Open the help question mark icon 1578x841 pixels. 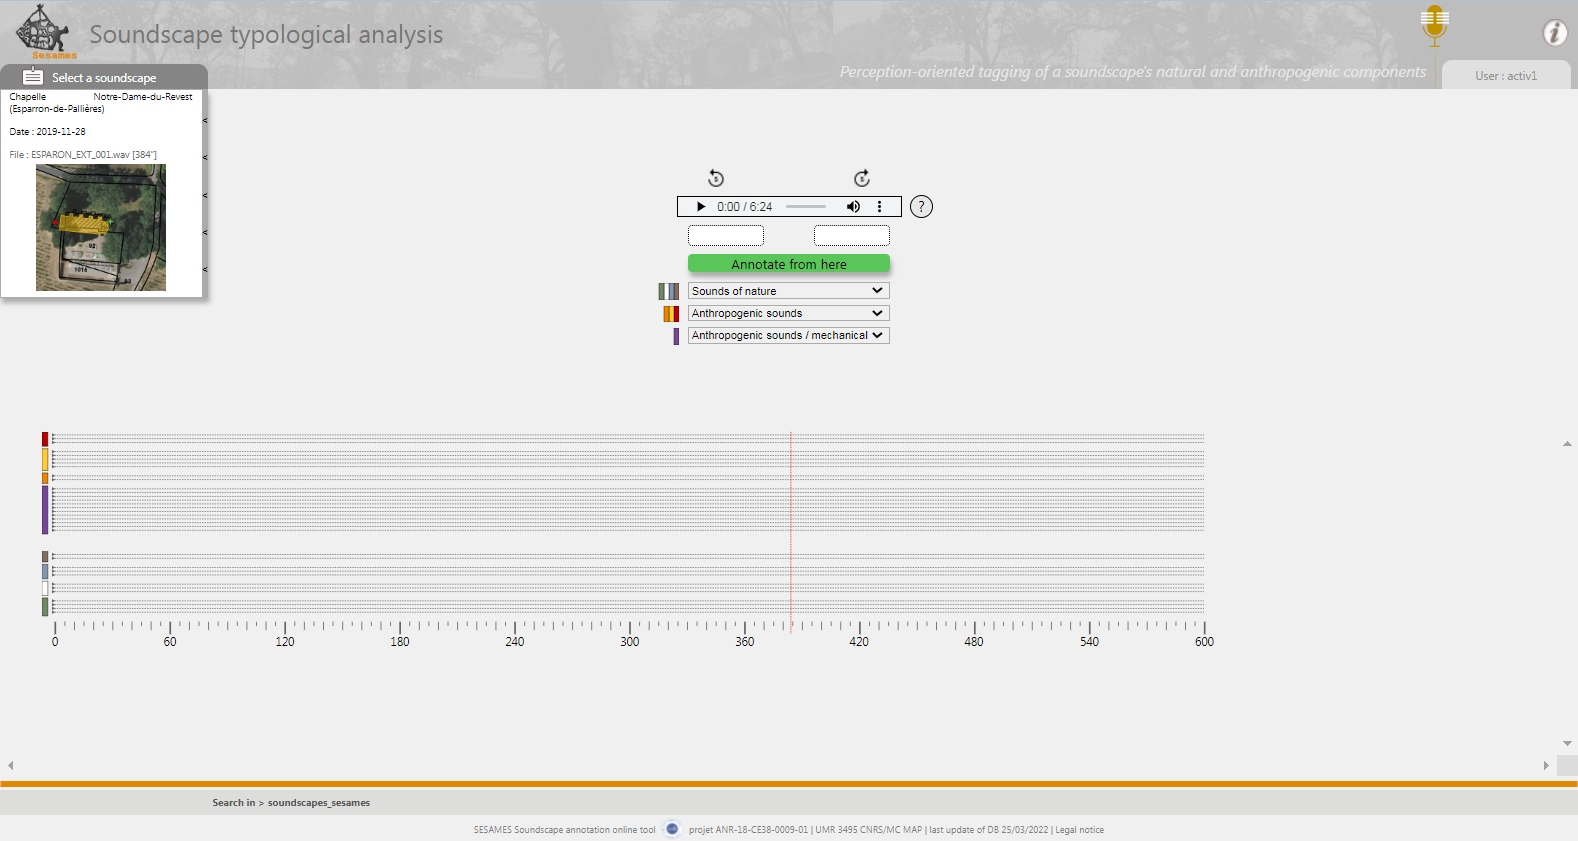tap(921, 207)
